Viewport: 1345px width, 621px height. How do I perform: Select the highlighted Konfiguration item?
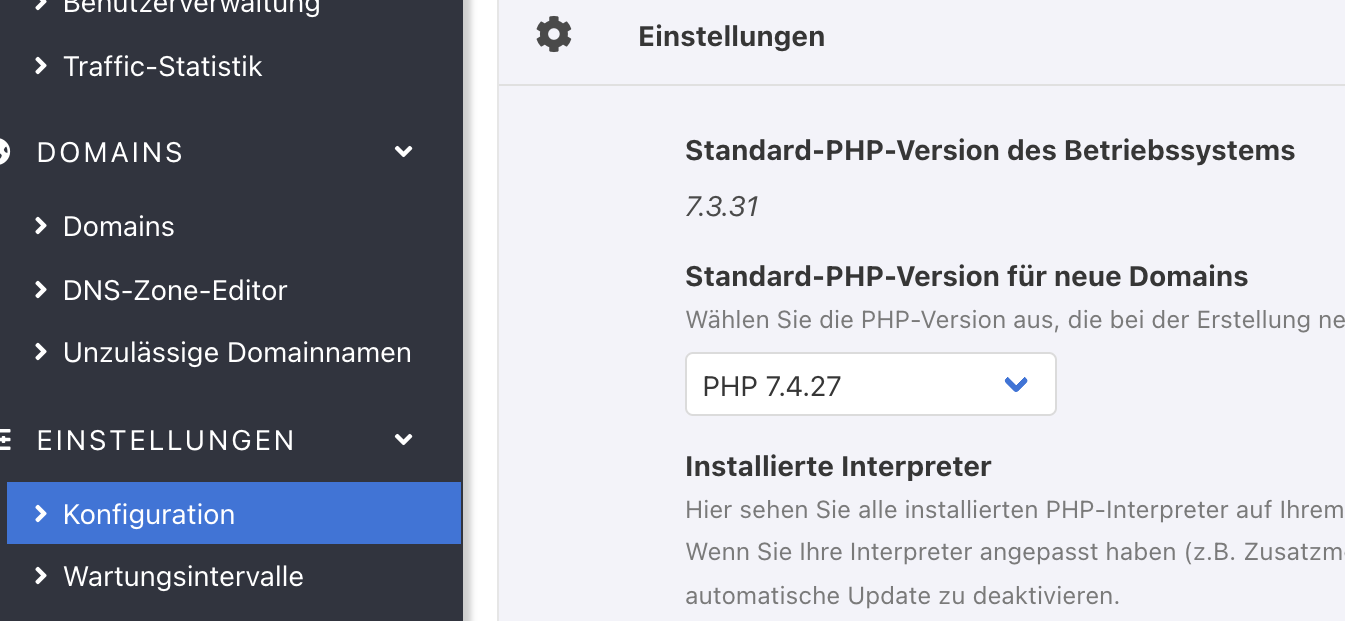point(149,514)
